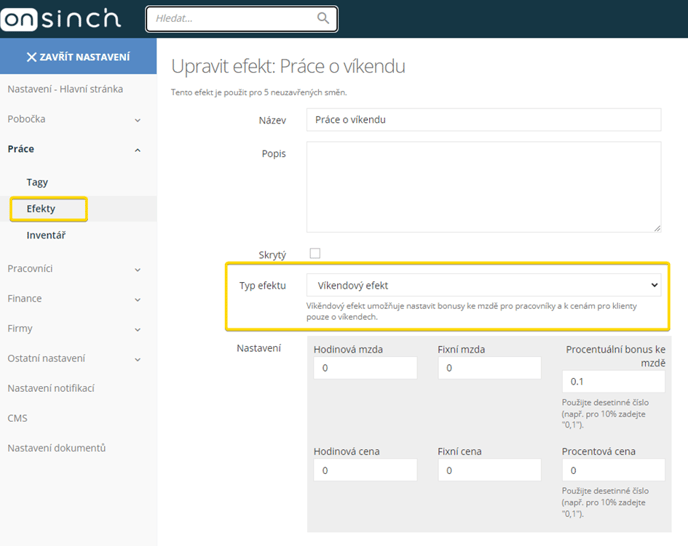
Task: Click the Popis text area
Action: tap(484, 187)
